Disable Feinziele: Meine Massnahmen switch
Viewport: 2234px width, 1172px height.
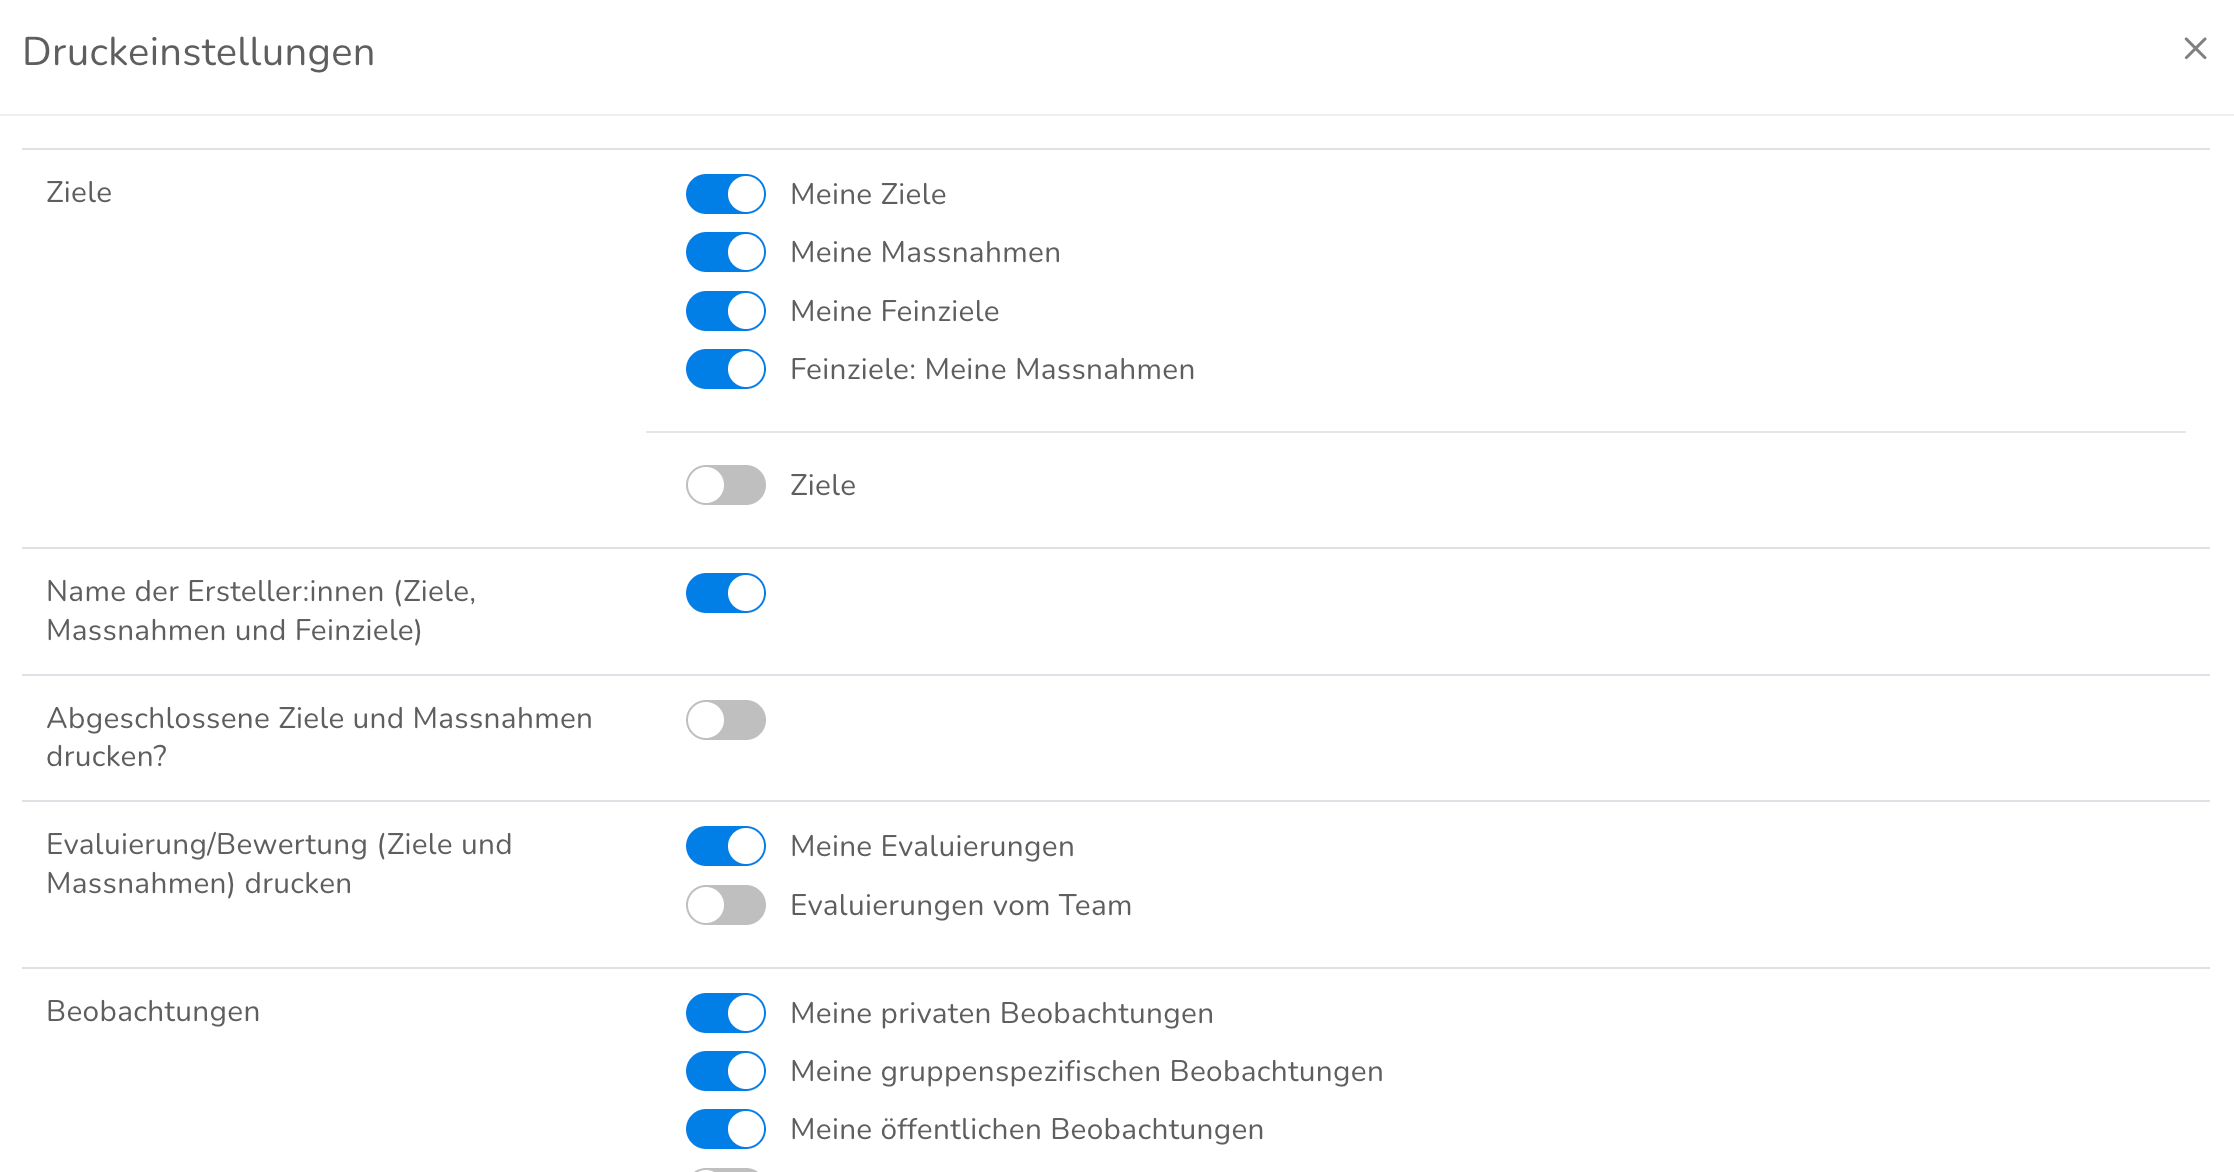pyautogui.click(x=726, y=369)
